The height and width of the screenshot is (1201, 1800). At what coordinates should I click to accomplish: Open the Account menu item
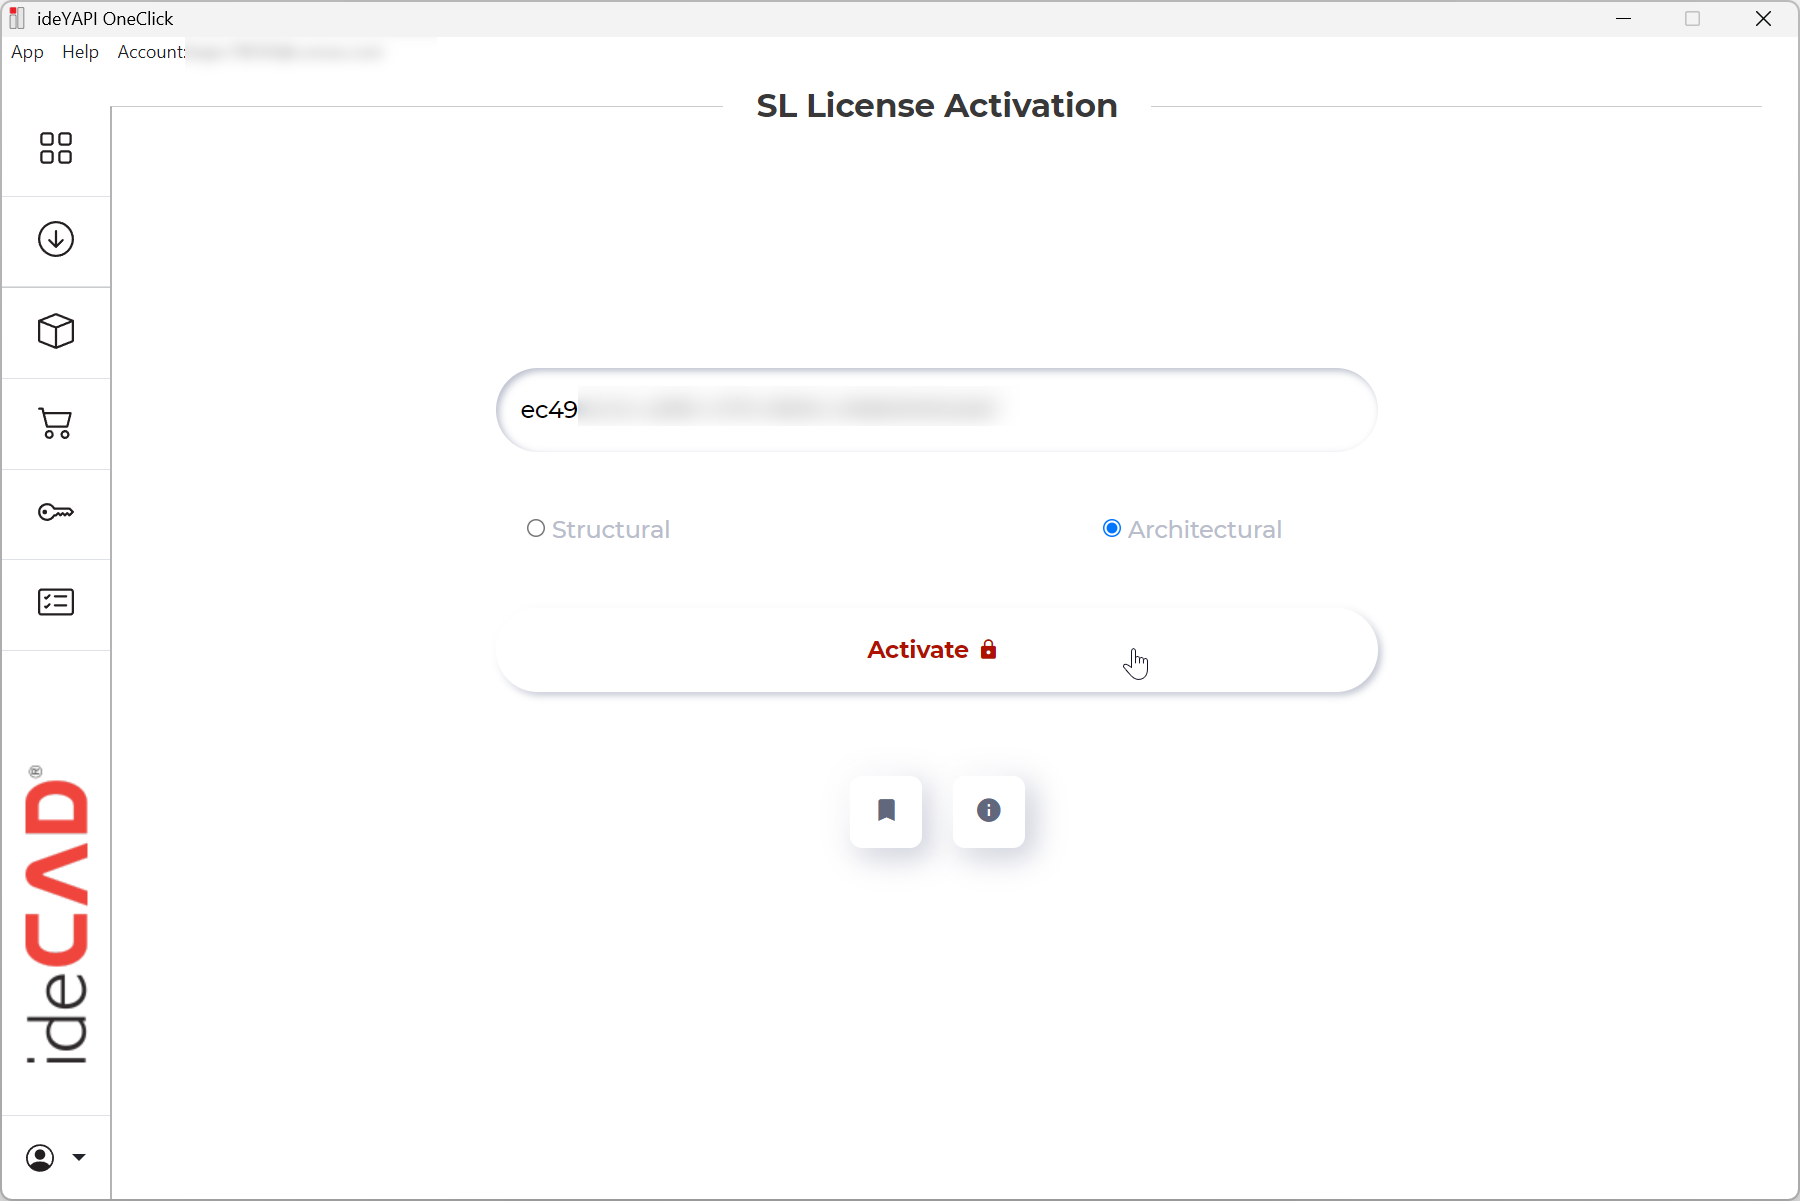click(x=151, y=52)
